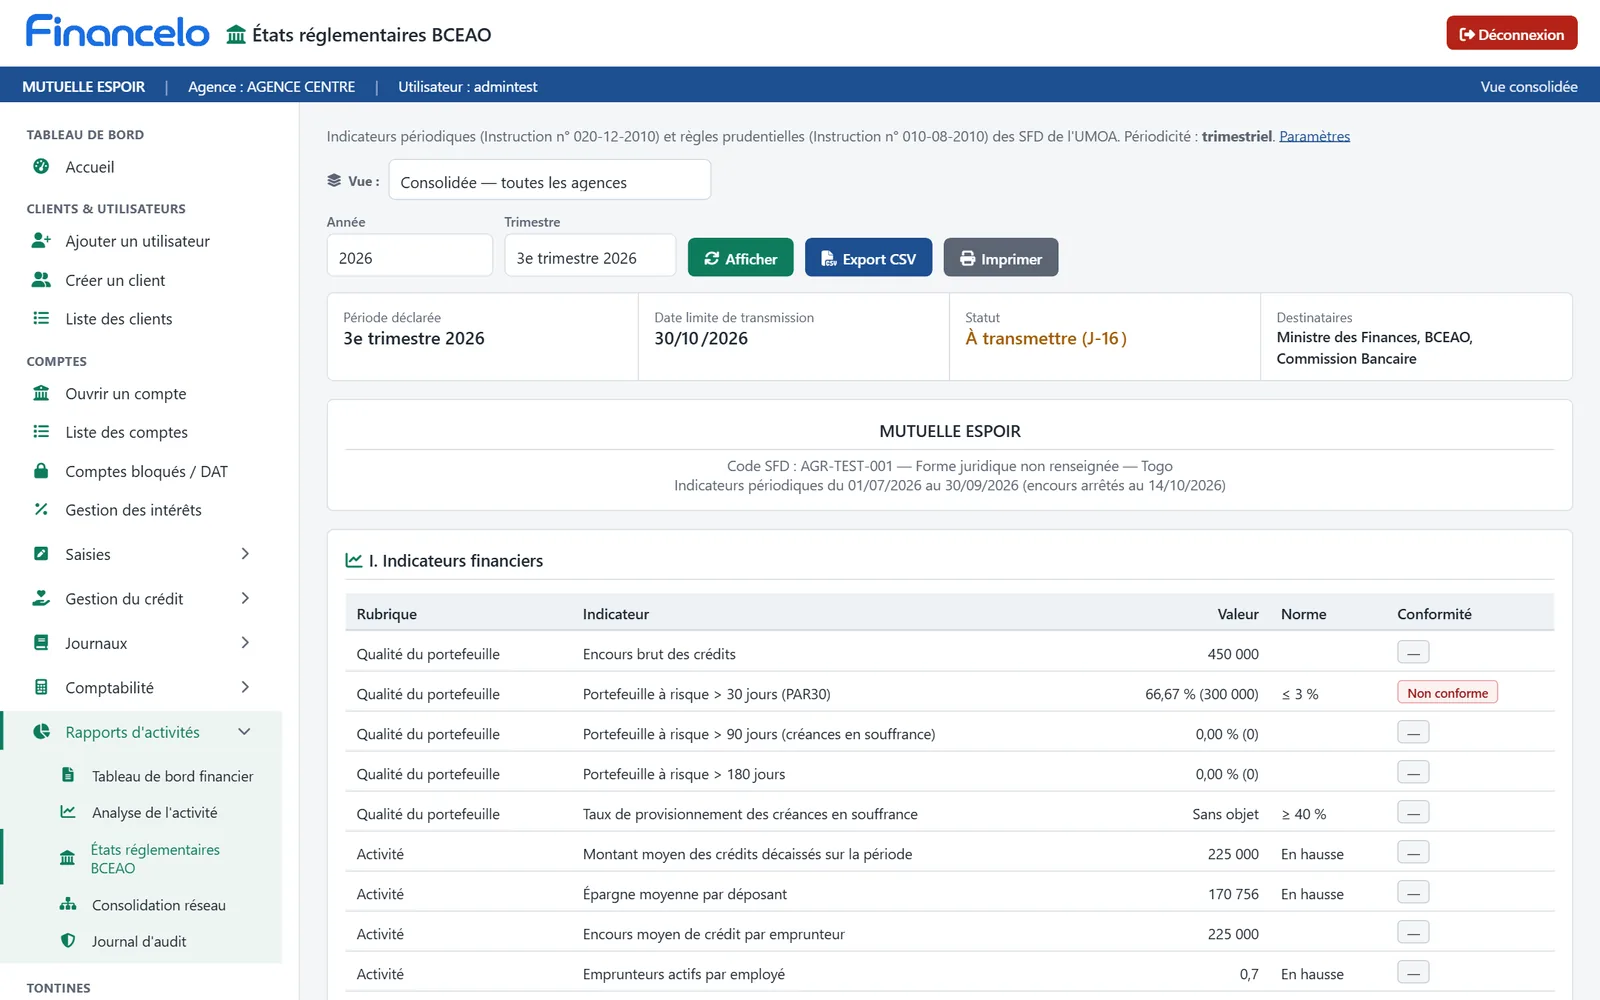Image resolution: width=1600 pixels, height=1000 pixels.
Task: Log out with Déconnexion button
Action: click(x=1511, y=33)
